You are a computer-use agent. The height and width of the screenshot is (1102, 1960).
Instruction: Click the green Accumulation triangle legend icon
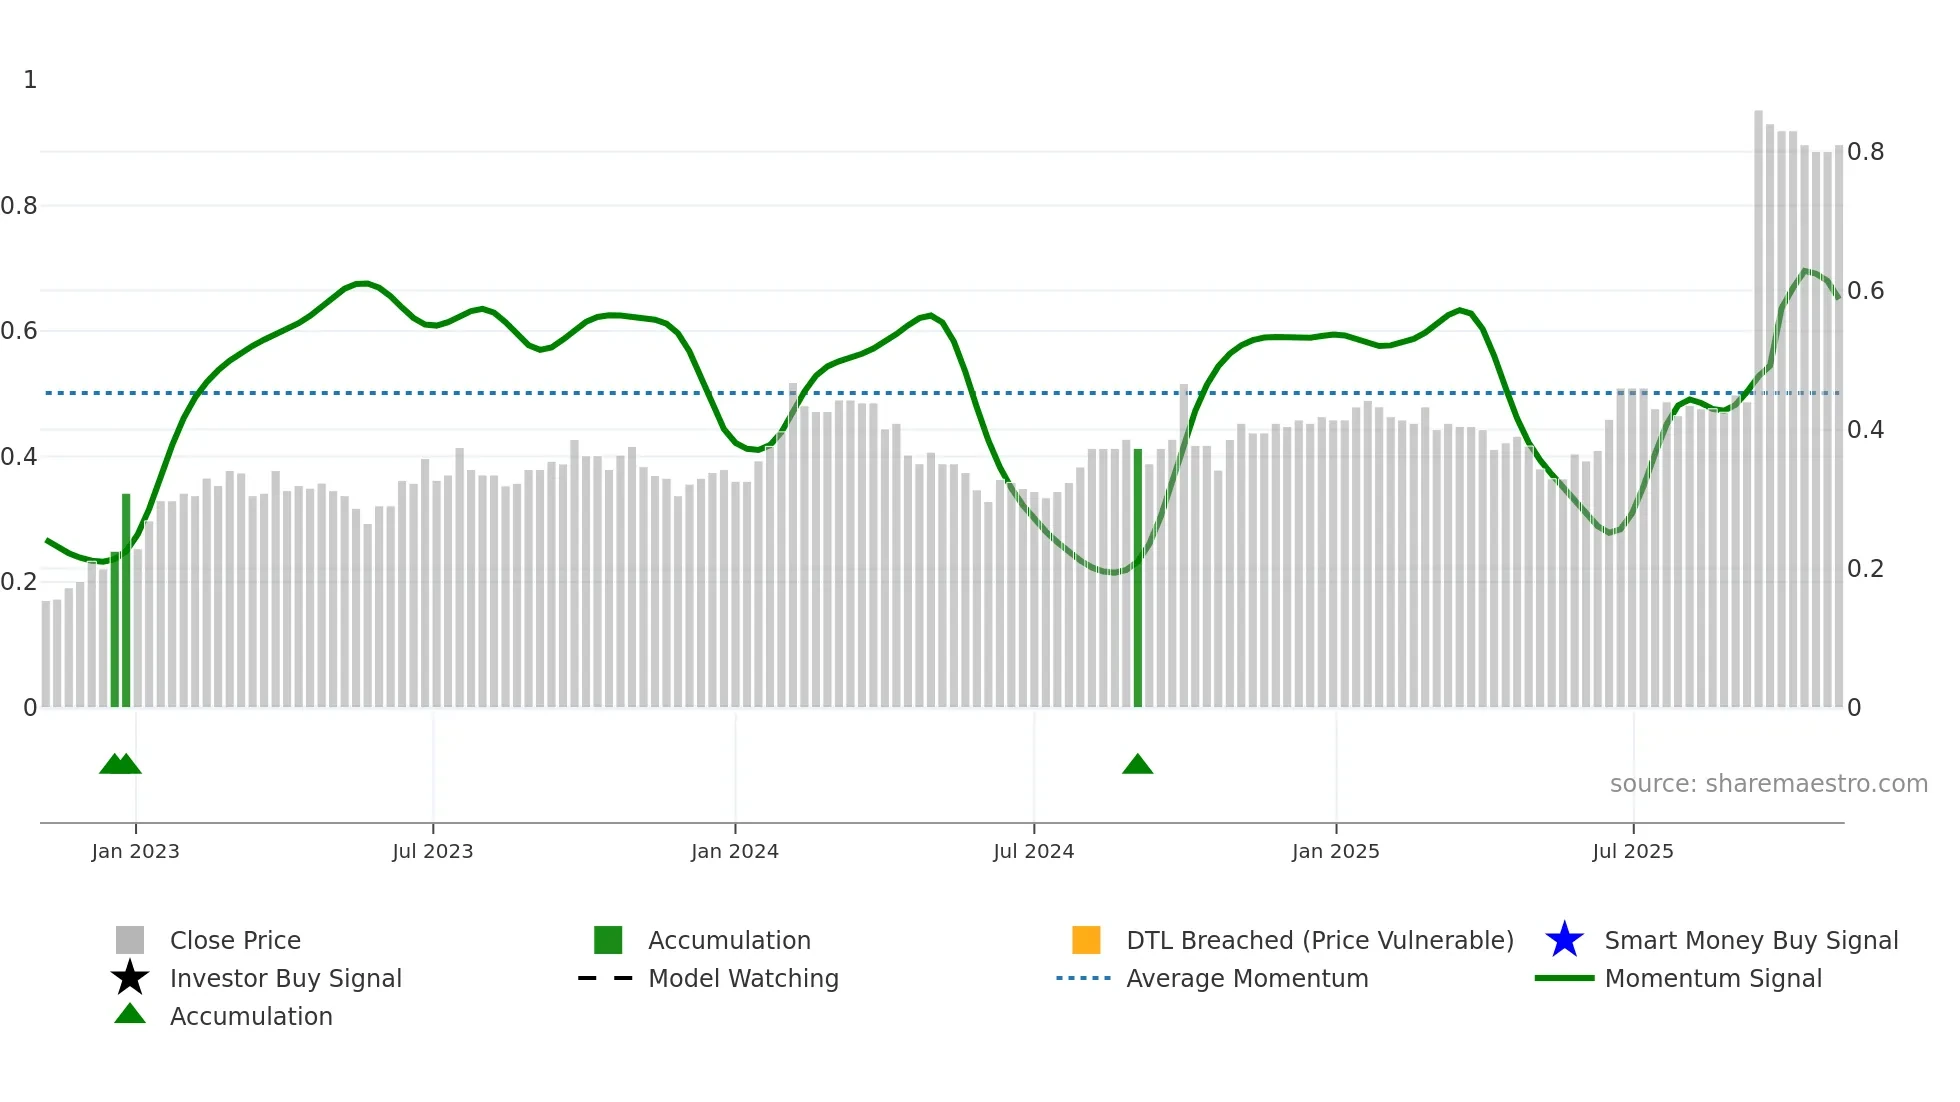(x=130, y=1015)
